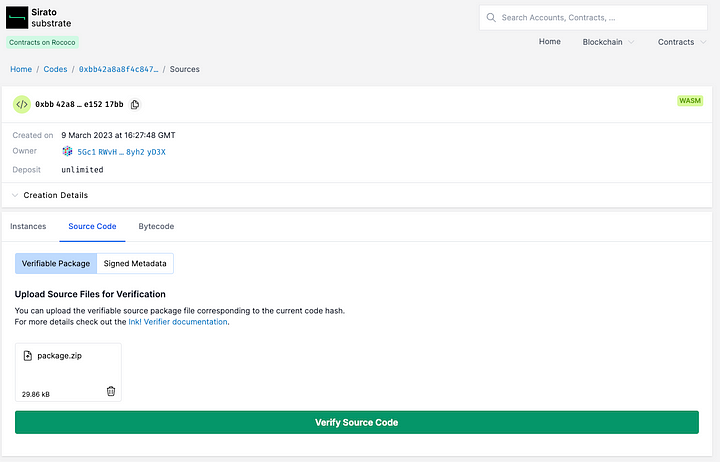720x462 pixels.
Task: Click the green code badge icon
Action: (x=22, y=104)
